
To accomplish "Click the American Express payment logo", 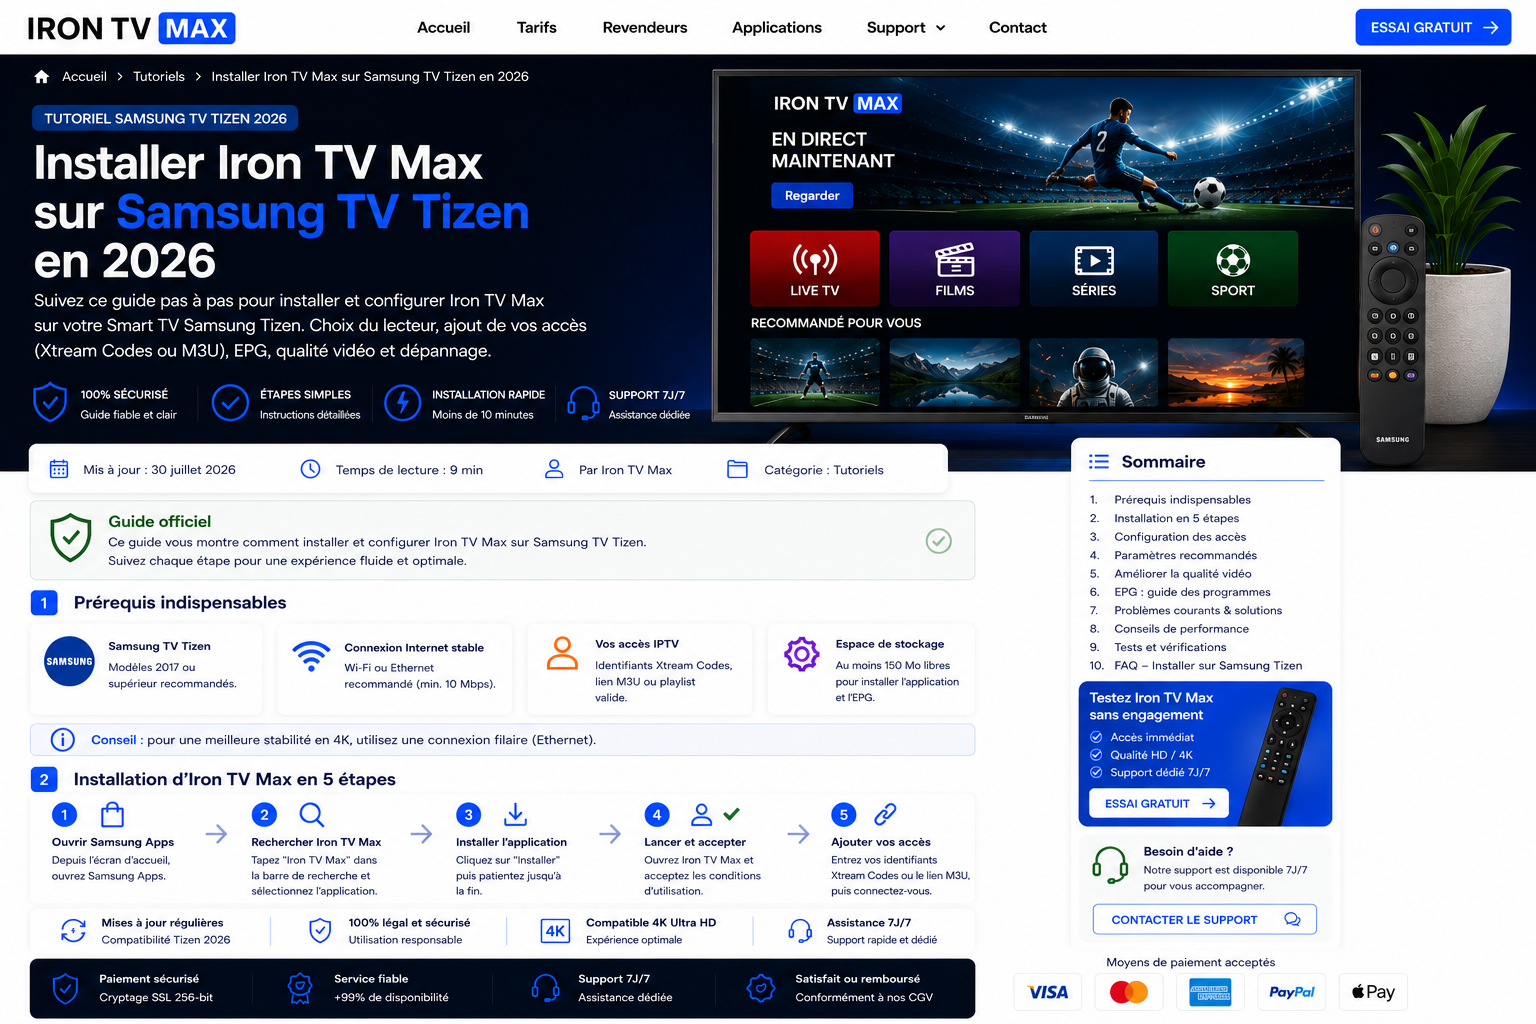I will 1210,992.
